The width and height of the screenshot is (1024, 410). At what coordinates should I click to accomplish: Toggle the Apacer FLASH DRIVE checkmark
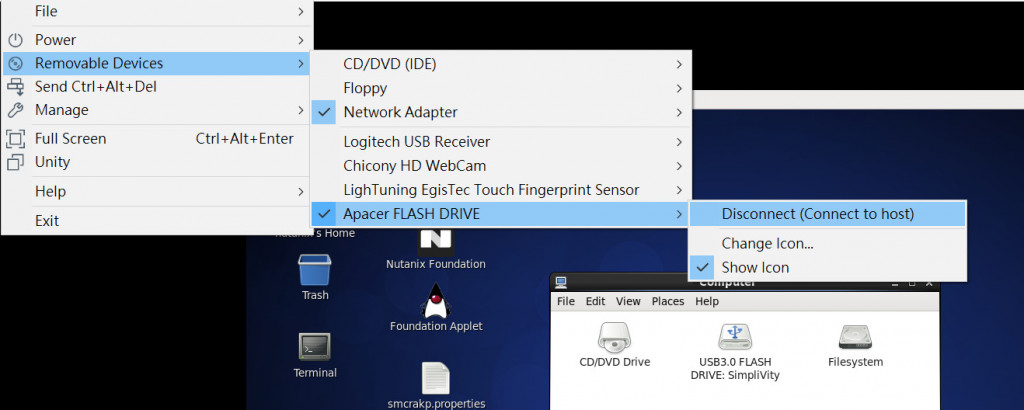click(324, 213)
